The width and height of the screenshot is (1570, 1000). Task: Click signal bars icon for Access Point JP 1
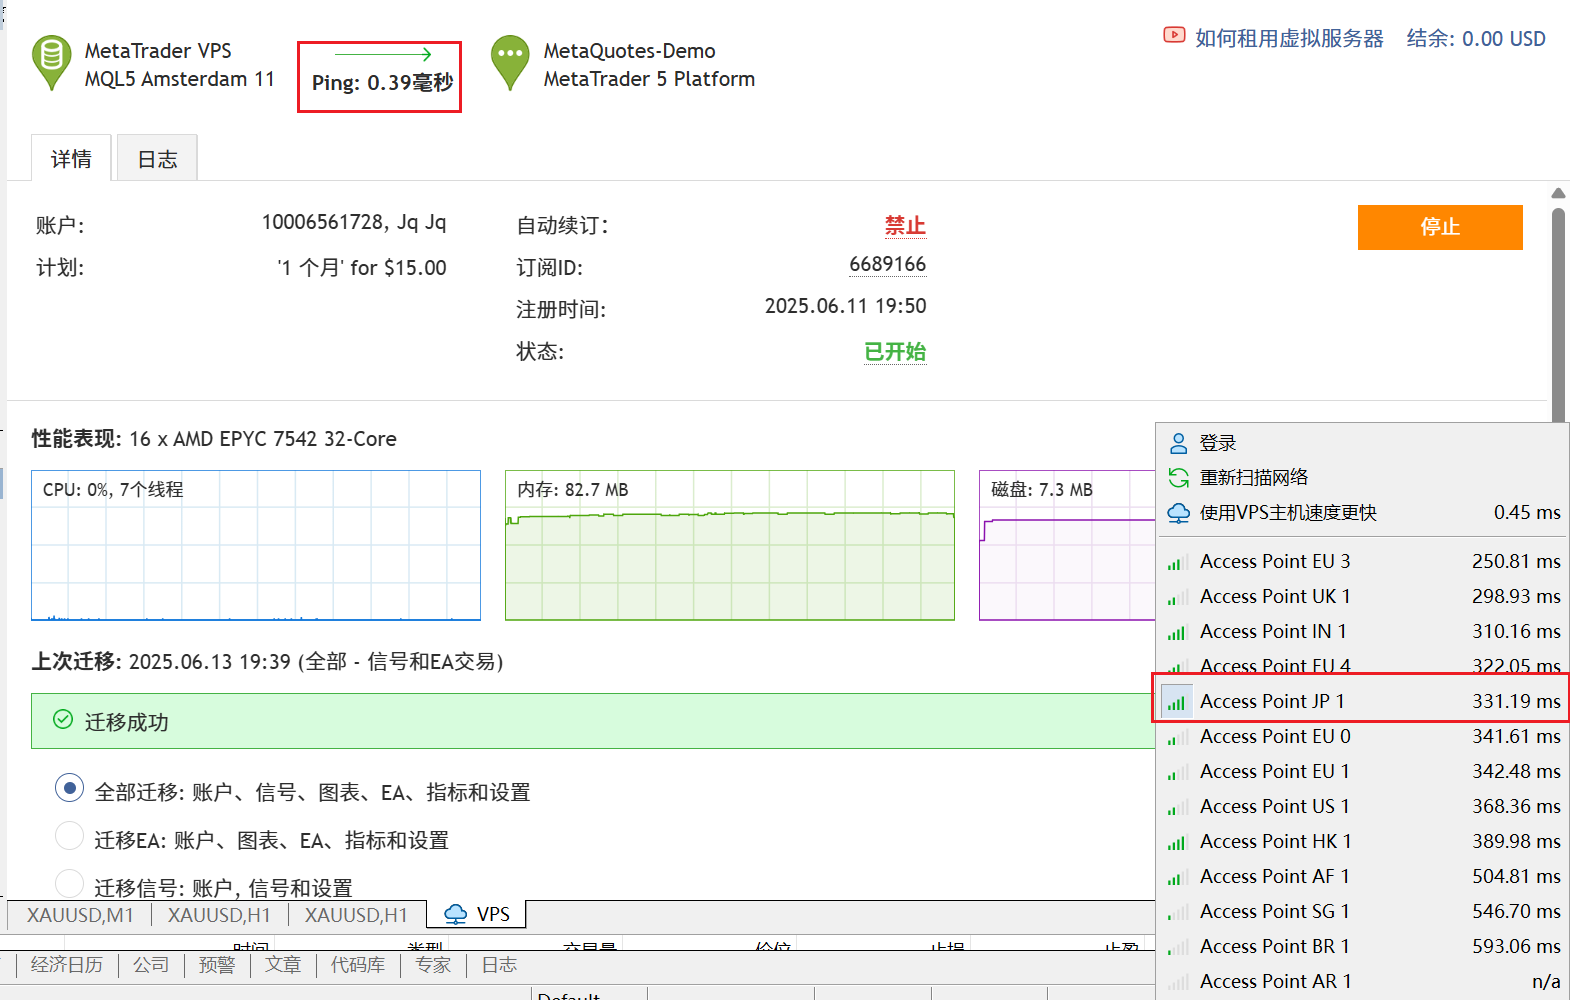pos(1178,702)
